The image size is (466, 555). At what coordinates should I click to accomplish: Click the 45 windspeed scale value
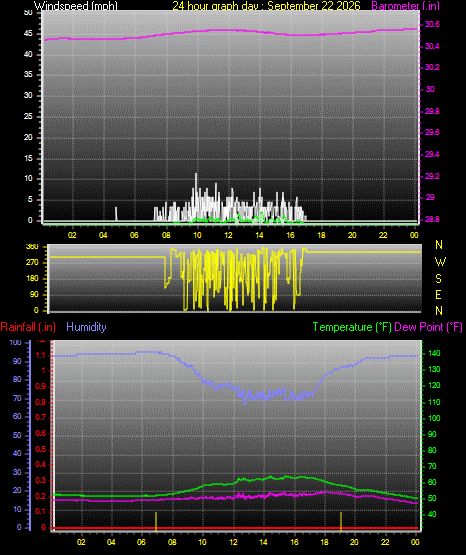pyautogui.click(x=28, y=34)
